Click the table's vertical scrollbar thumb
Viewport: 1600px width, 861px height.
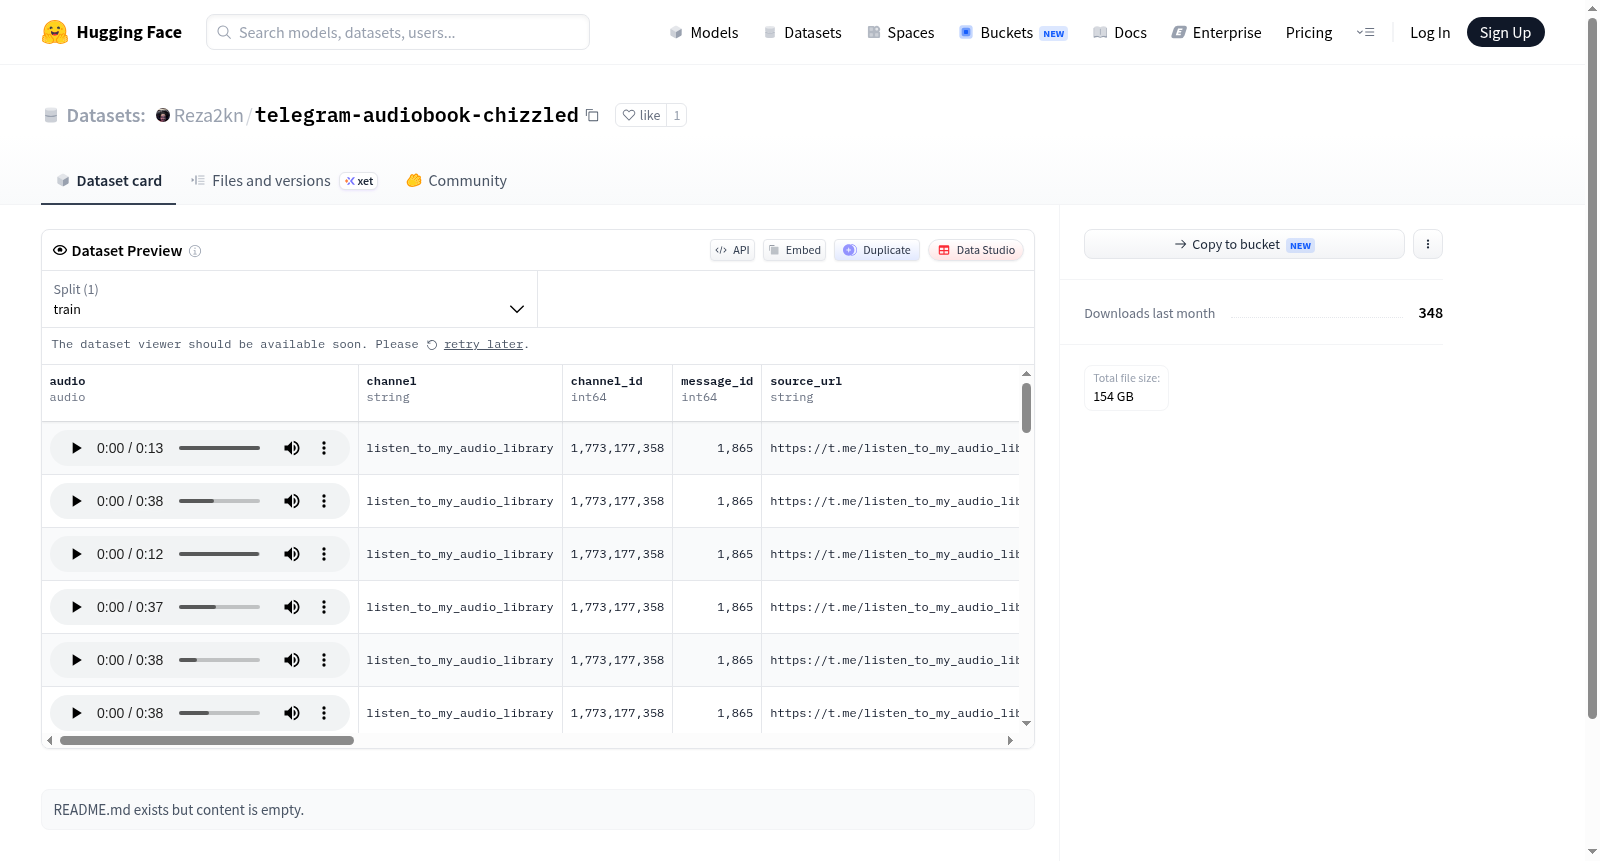pos(1026,408)
